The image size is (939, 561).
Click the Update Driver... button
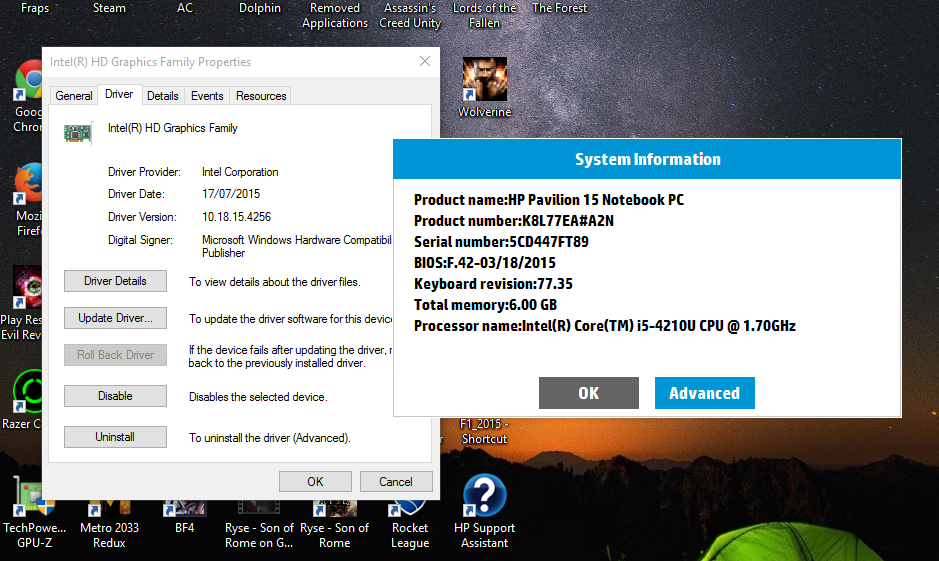(116, 318)
